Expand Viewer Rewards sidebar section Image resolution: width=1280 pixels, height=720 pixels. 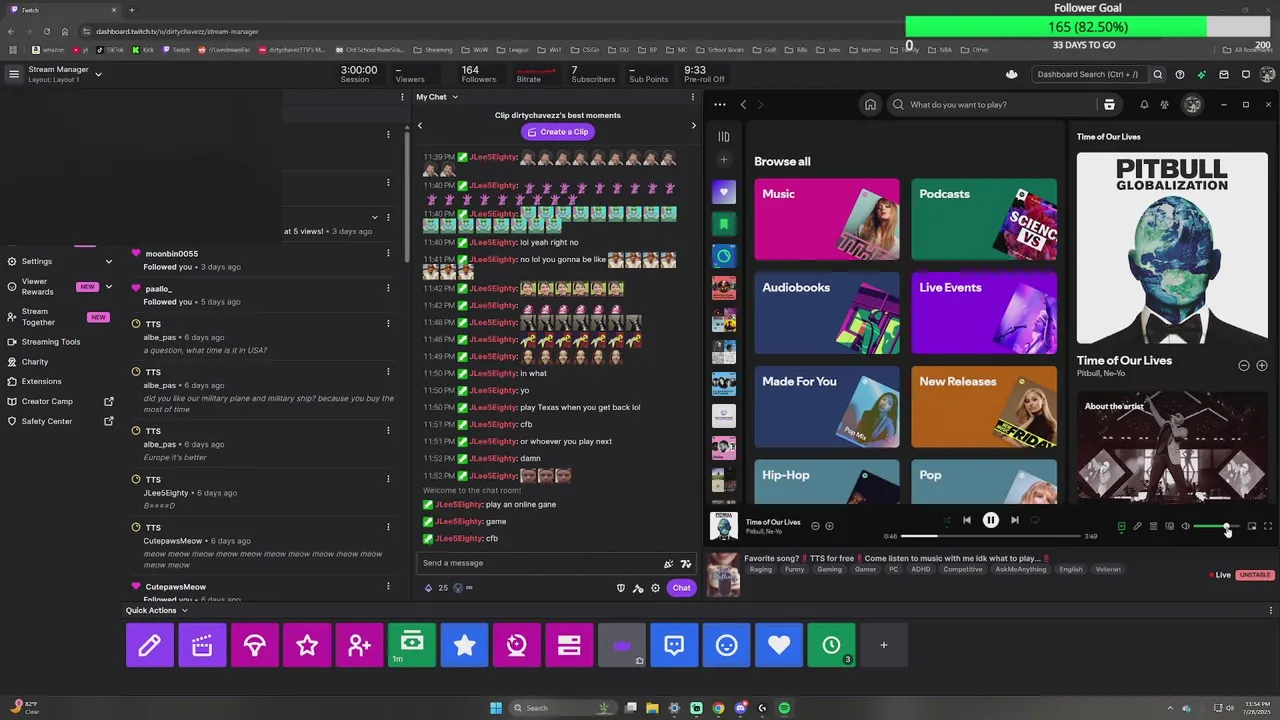pyautogui.click(x=109, y=287)
